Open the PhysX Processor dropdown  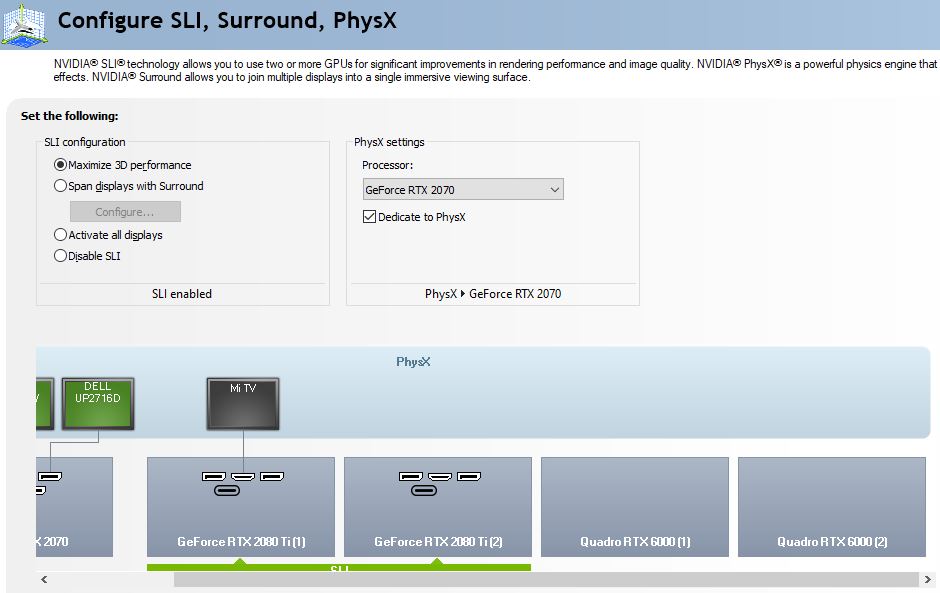point(463,189)
